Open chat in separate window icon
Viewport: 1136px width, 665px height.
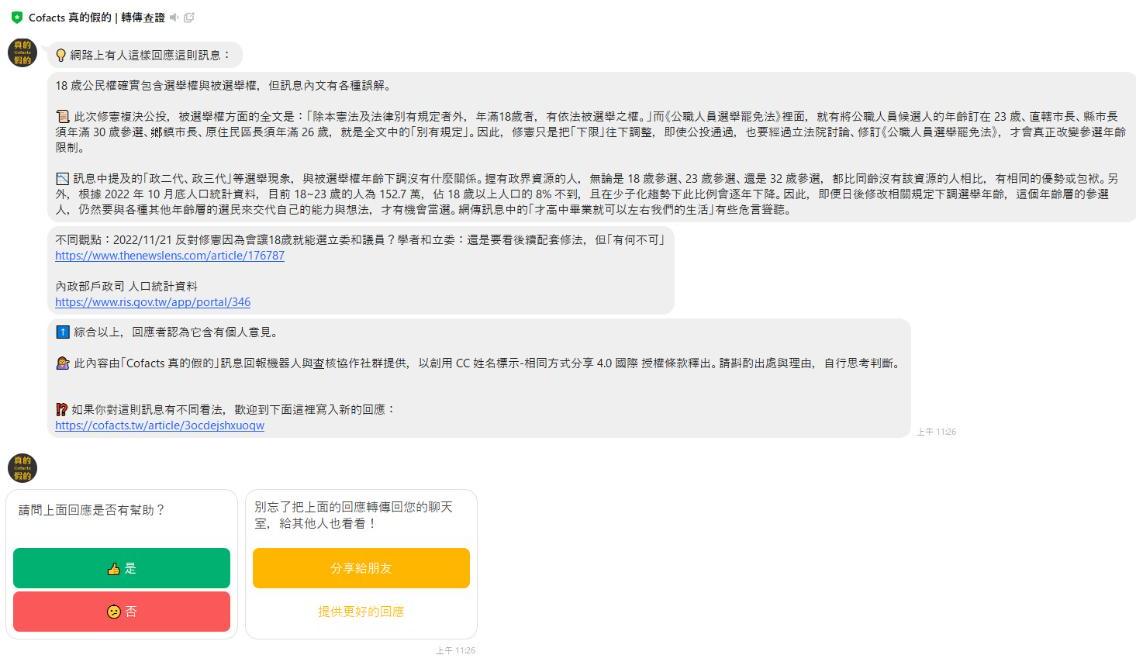[190, 17]
